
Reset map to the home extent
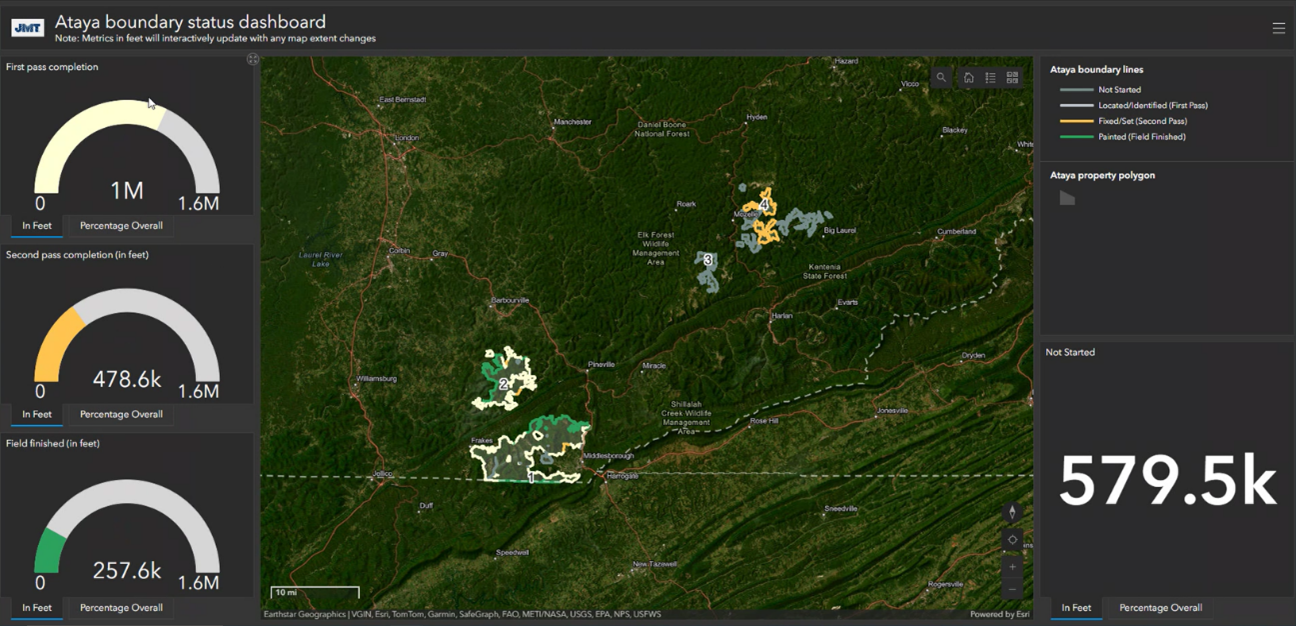coord(968,78)
